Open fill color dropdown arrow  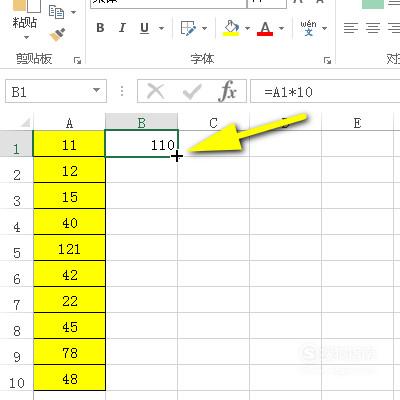[x=247, y=28]
